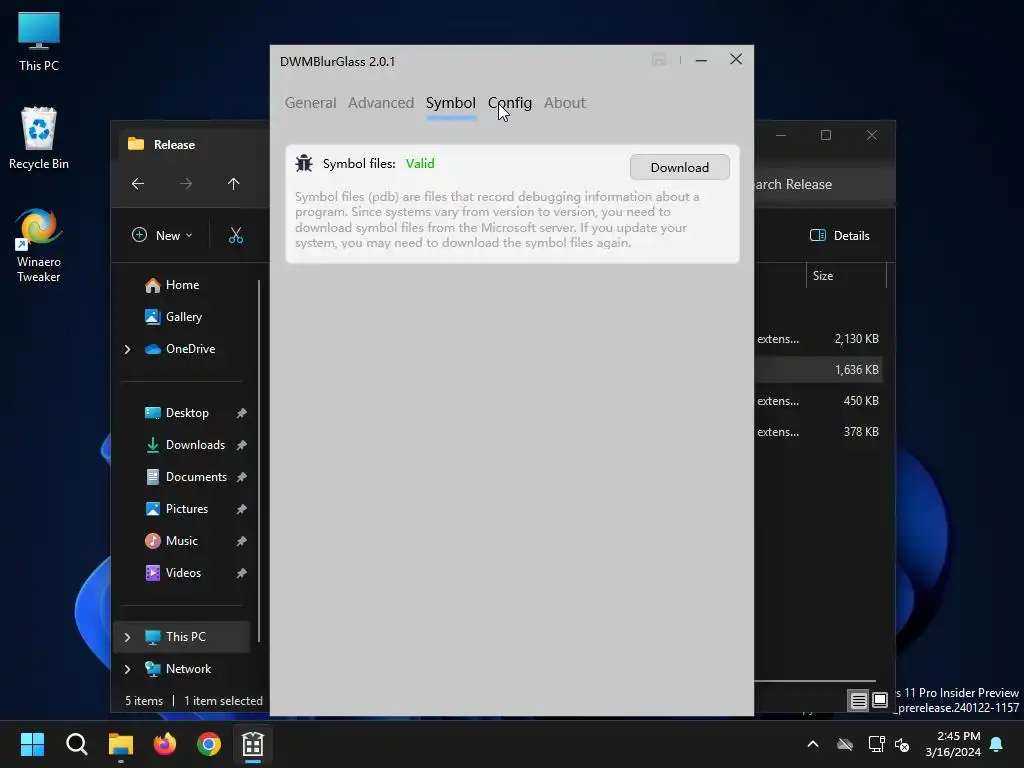The width and height of the screenshot is (1024, 768).
Task: Click the Explorer sidebar vertical scrollbar
Action: 259,461
